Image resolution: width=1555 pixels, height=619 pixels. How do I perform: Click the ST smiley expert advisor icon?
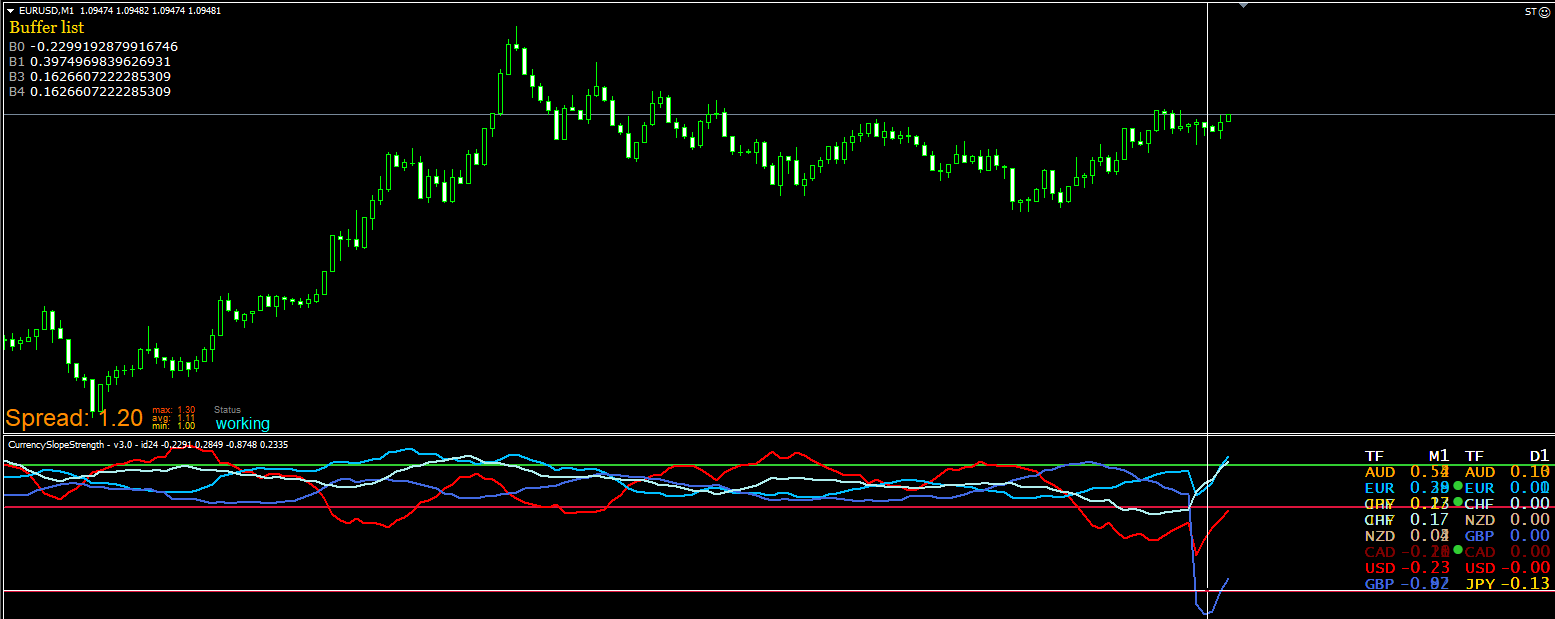(1544, 12)
